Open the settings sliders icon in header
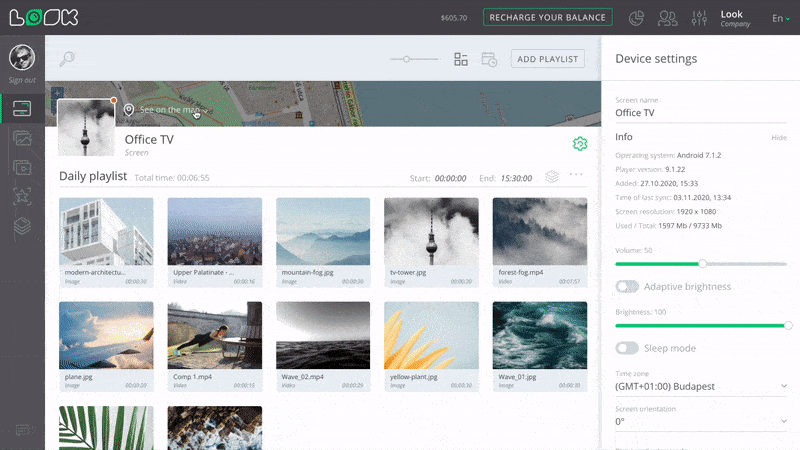Viewport: 800px width, 450px height. pos(699,18)
